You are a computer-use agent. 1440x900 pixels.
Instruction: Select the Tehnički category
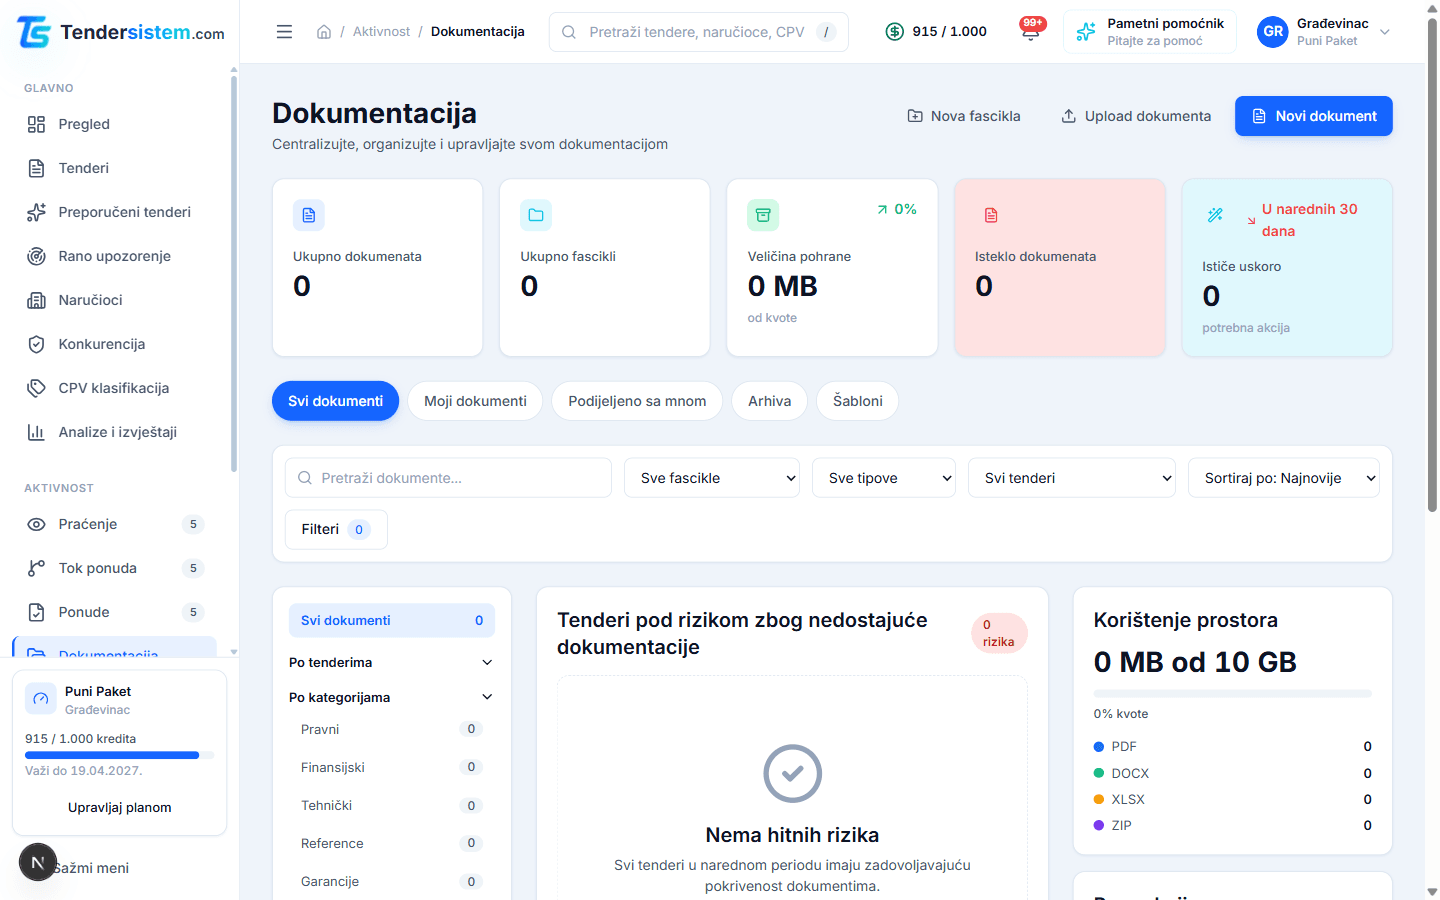click(391, 805)
